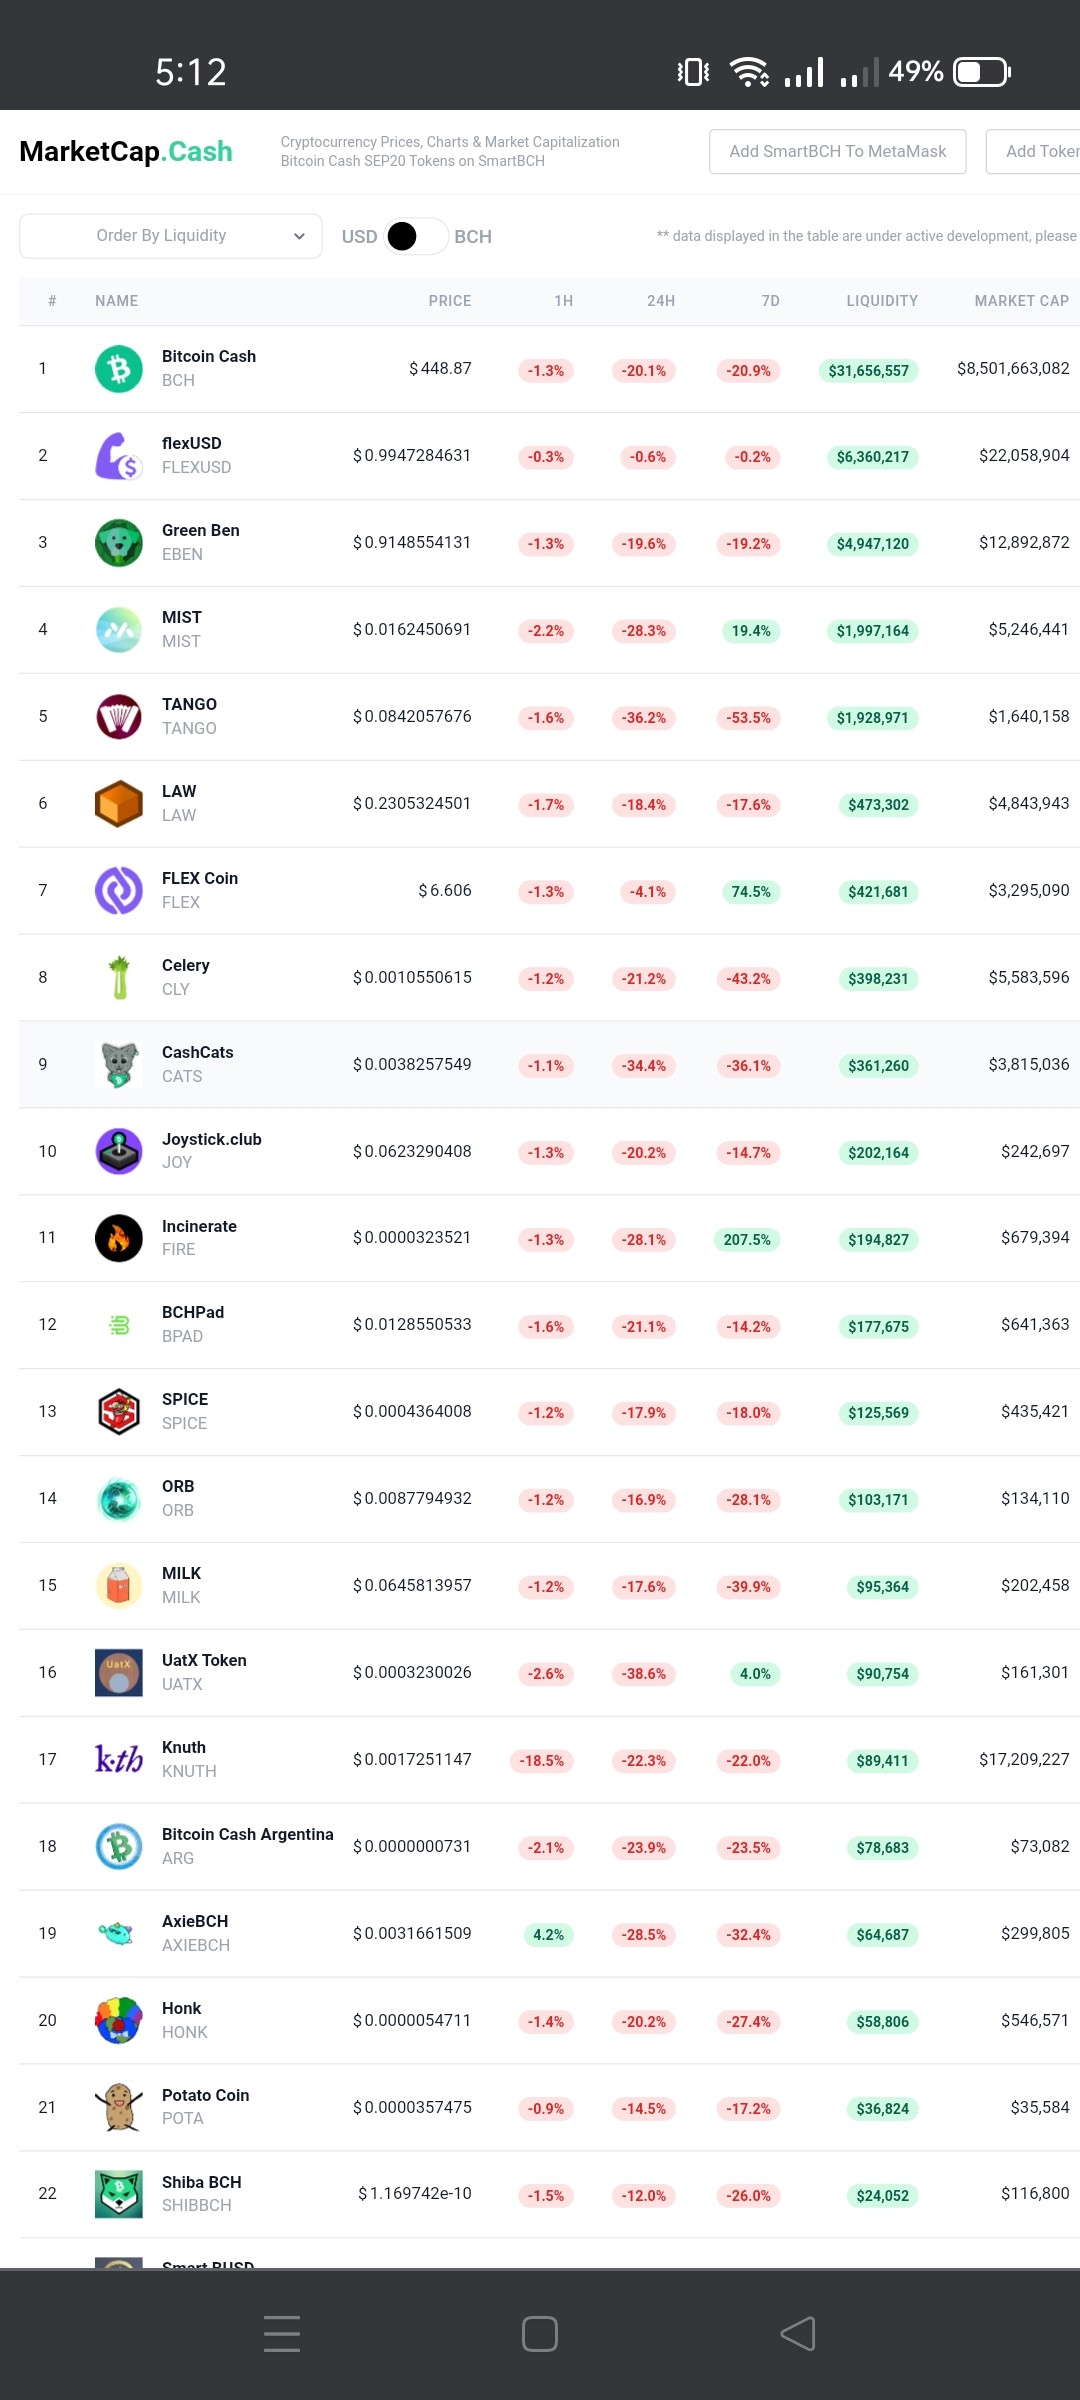Sort by the 24H column header

(x=661, y=301)
